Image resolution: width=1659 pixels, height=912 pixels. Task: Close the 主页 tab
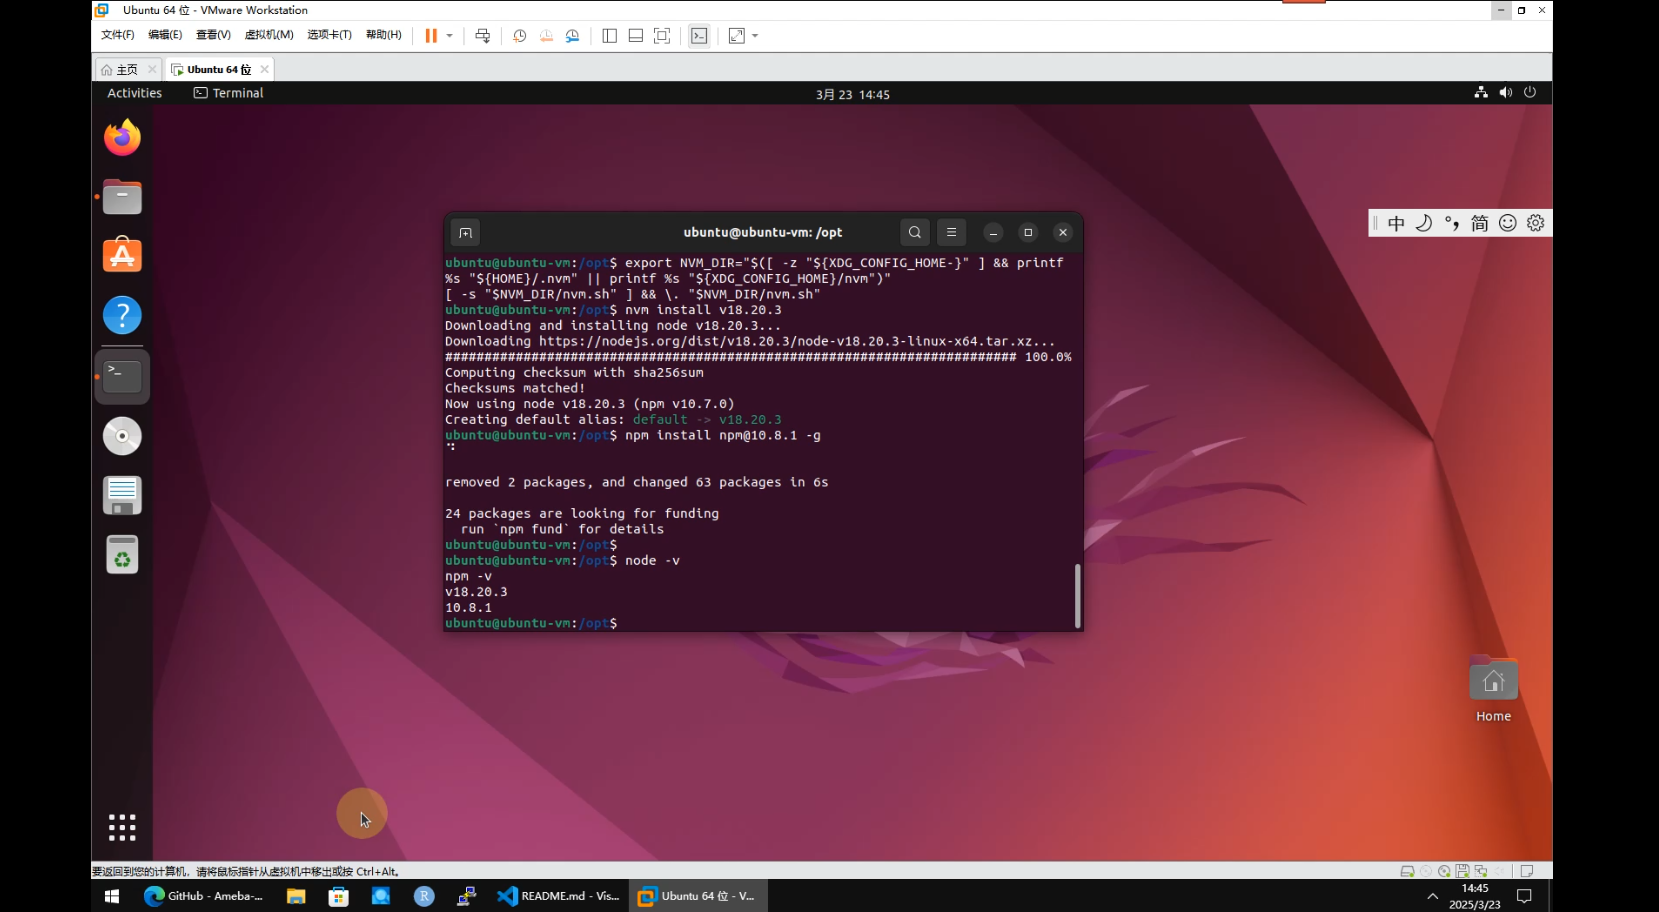(152, 69)
